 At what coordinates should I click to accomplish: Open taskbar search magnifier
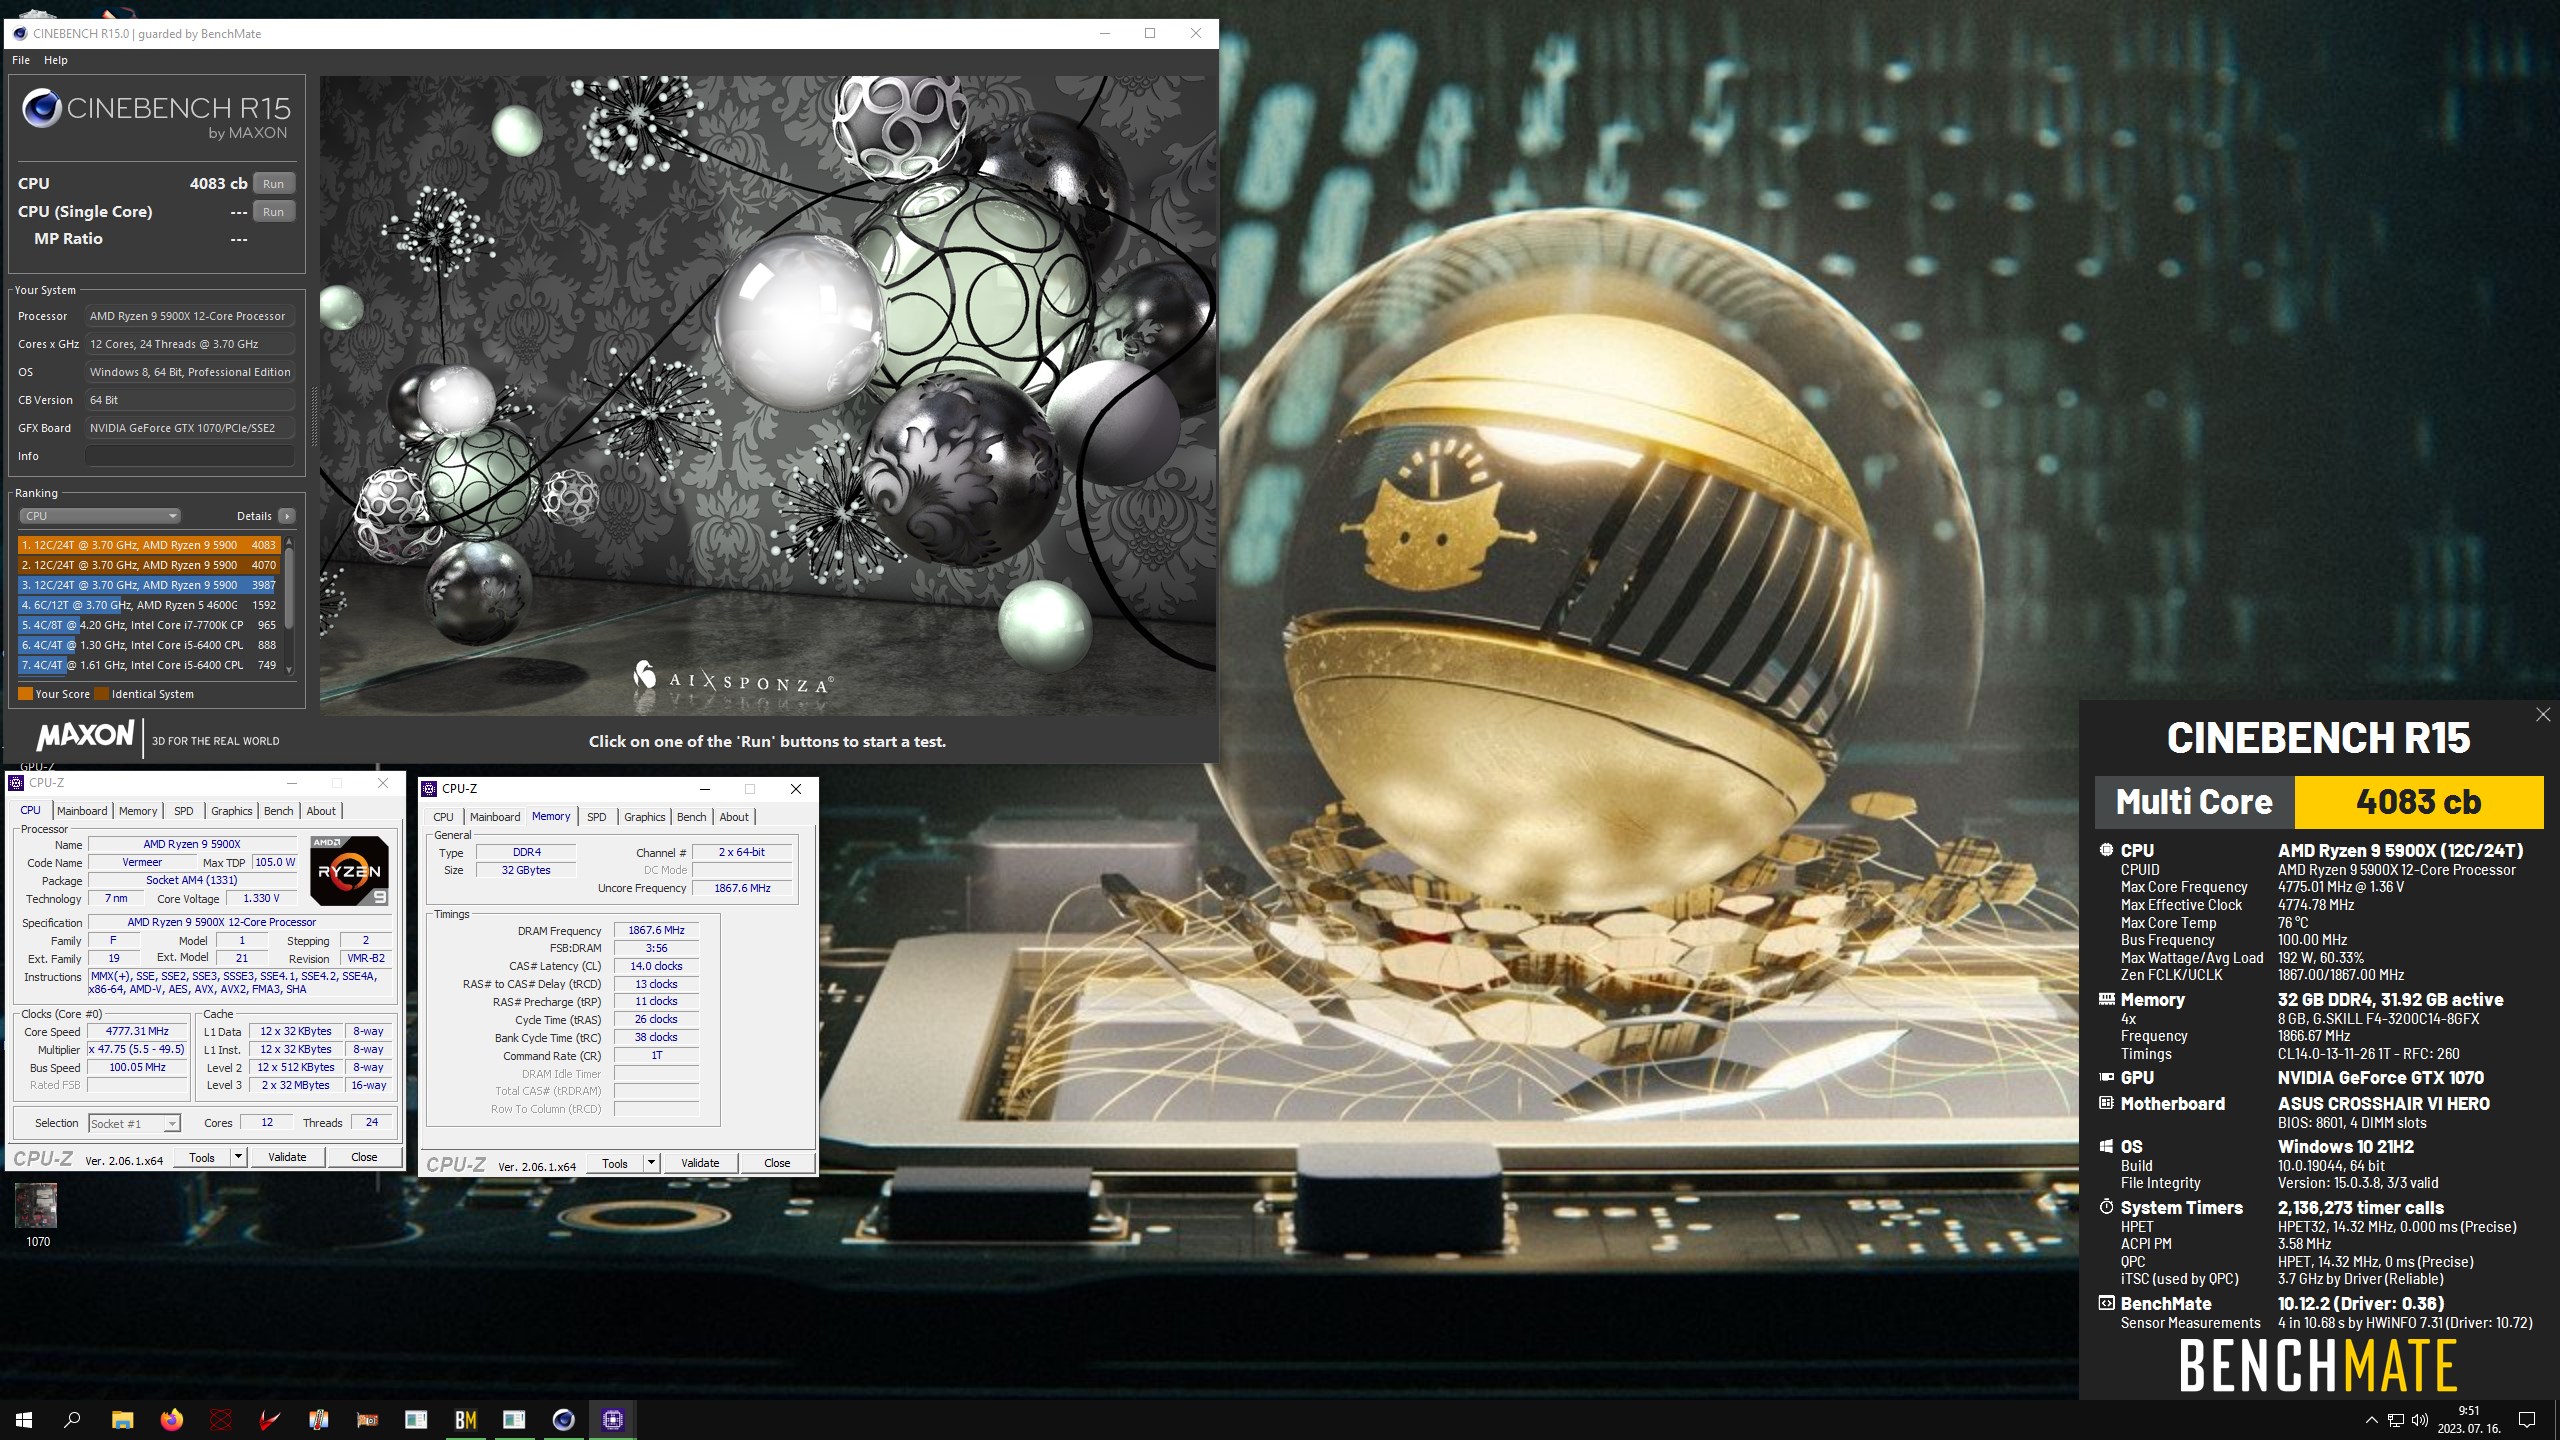(72, 1419)
